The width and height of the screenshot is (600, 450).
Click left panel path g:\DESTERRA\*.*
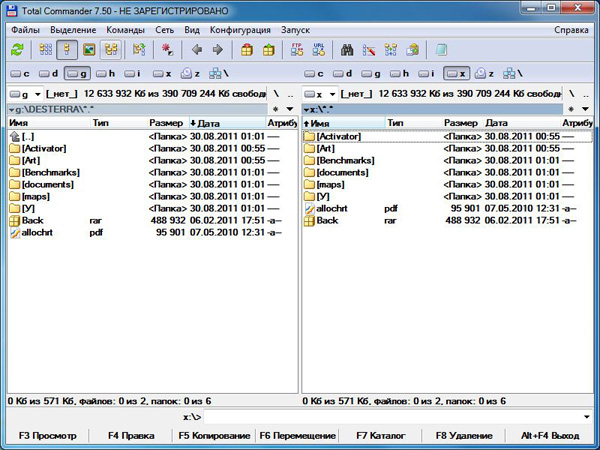pos(137,110)
